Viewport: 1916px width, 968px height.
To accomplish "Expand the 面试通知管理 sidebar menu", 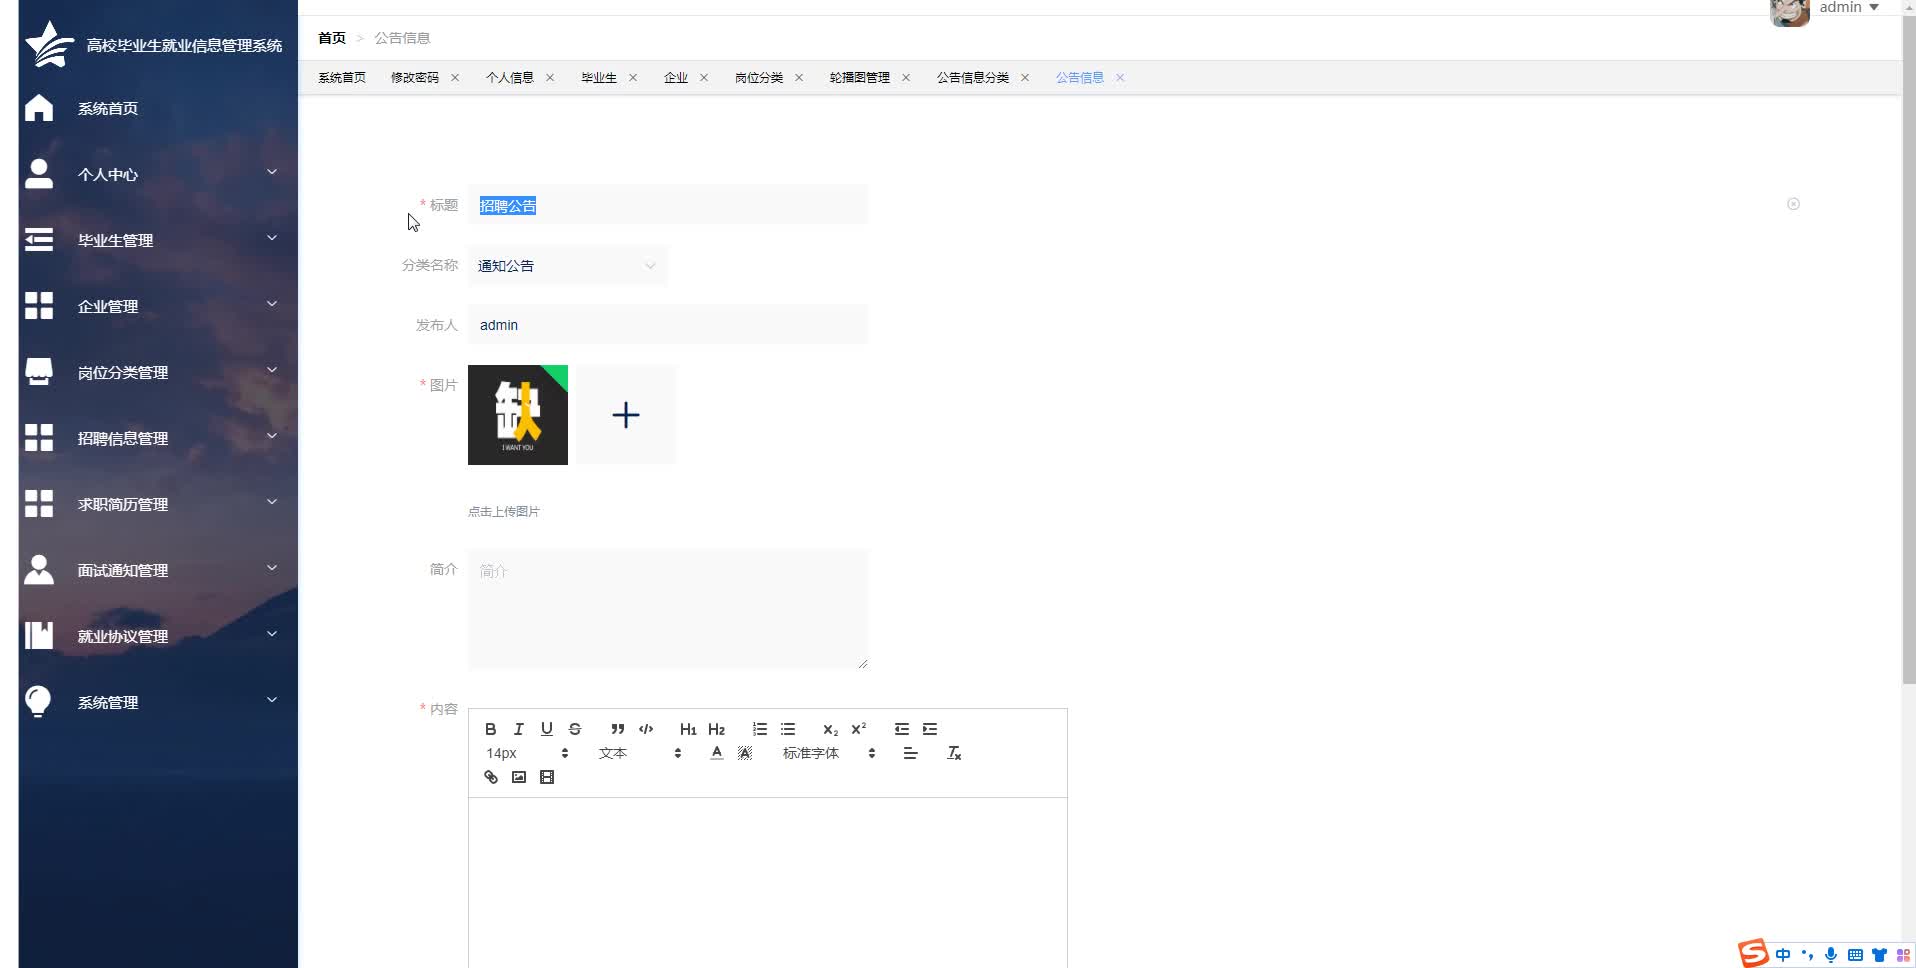I will point(158,570).
